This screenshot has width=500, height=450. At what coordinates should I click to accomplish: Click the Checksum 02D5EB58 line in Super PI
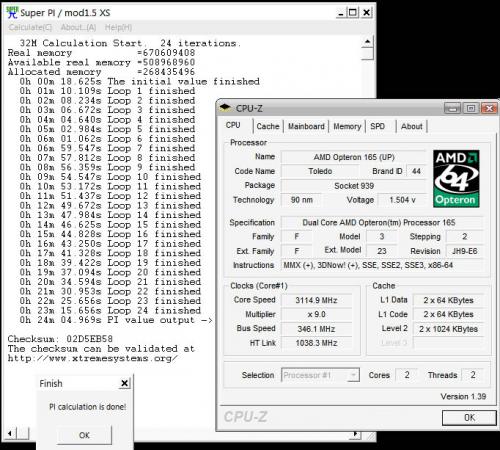pos(60,339)
